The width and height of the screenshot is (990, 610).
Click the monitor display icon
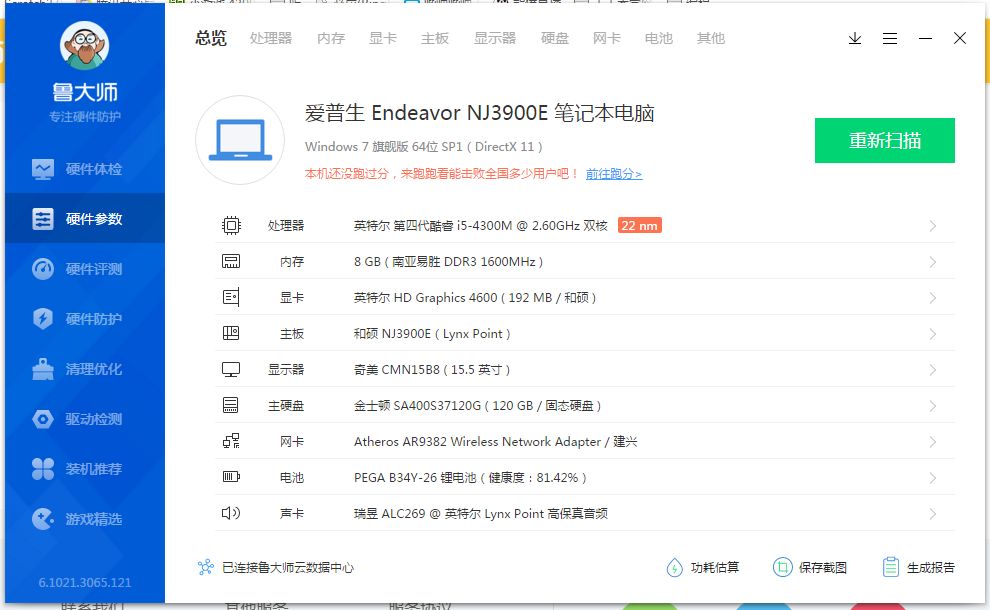pyautogui.click(x=231, y=369)
